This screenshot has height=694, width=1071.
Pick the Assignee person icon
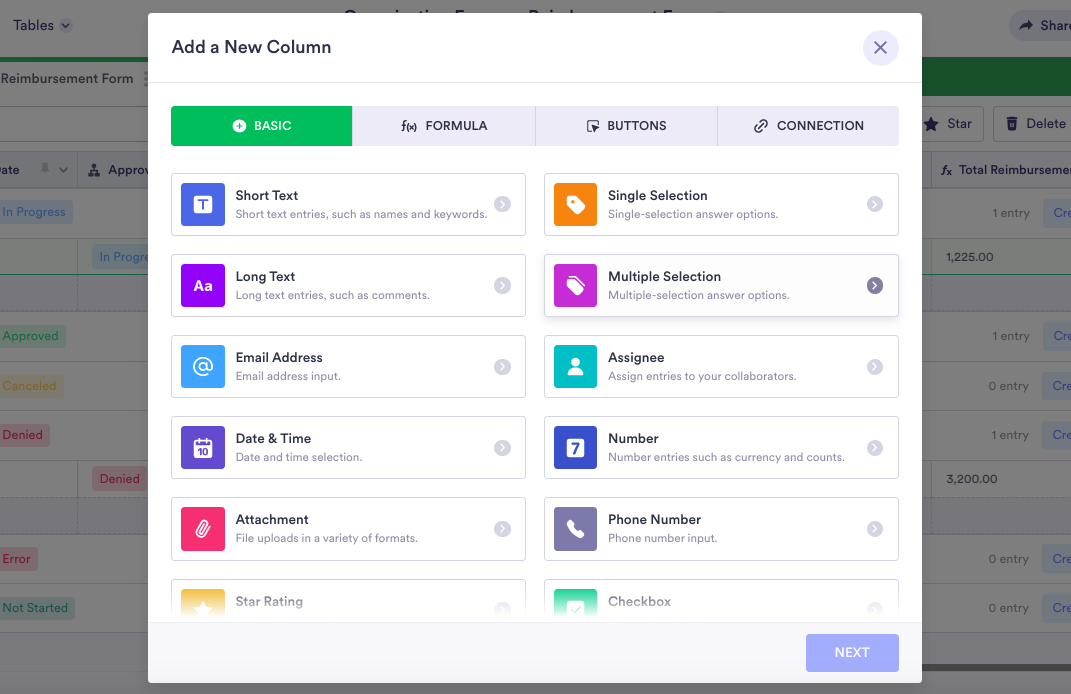pos(576,367)
